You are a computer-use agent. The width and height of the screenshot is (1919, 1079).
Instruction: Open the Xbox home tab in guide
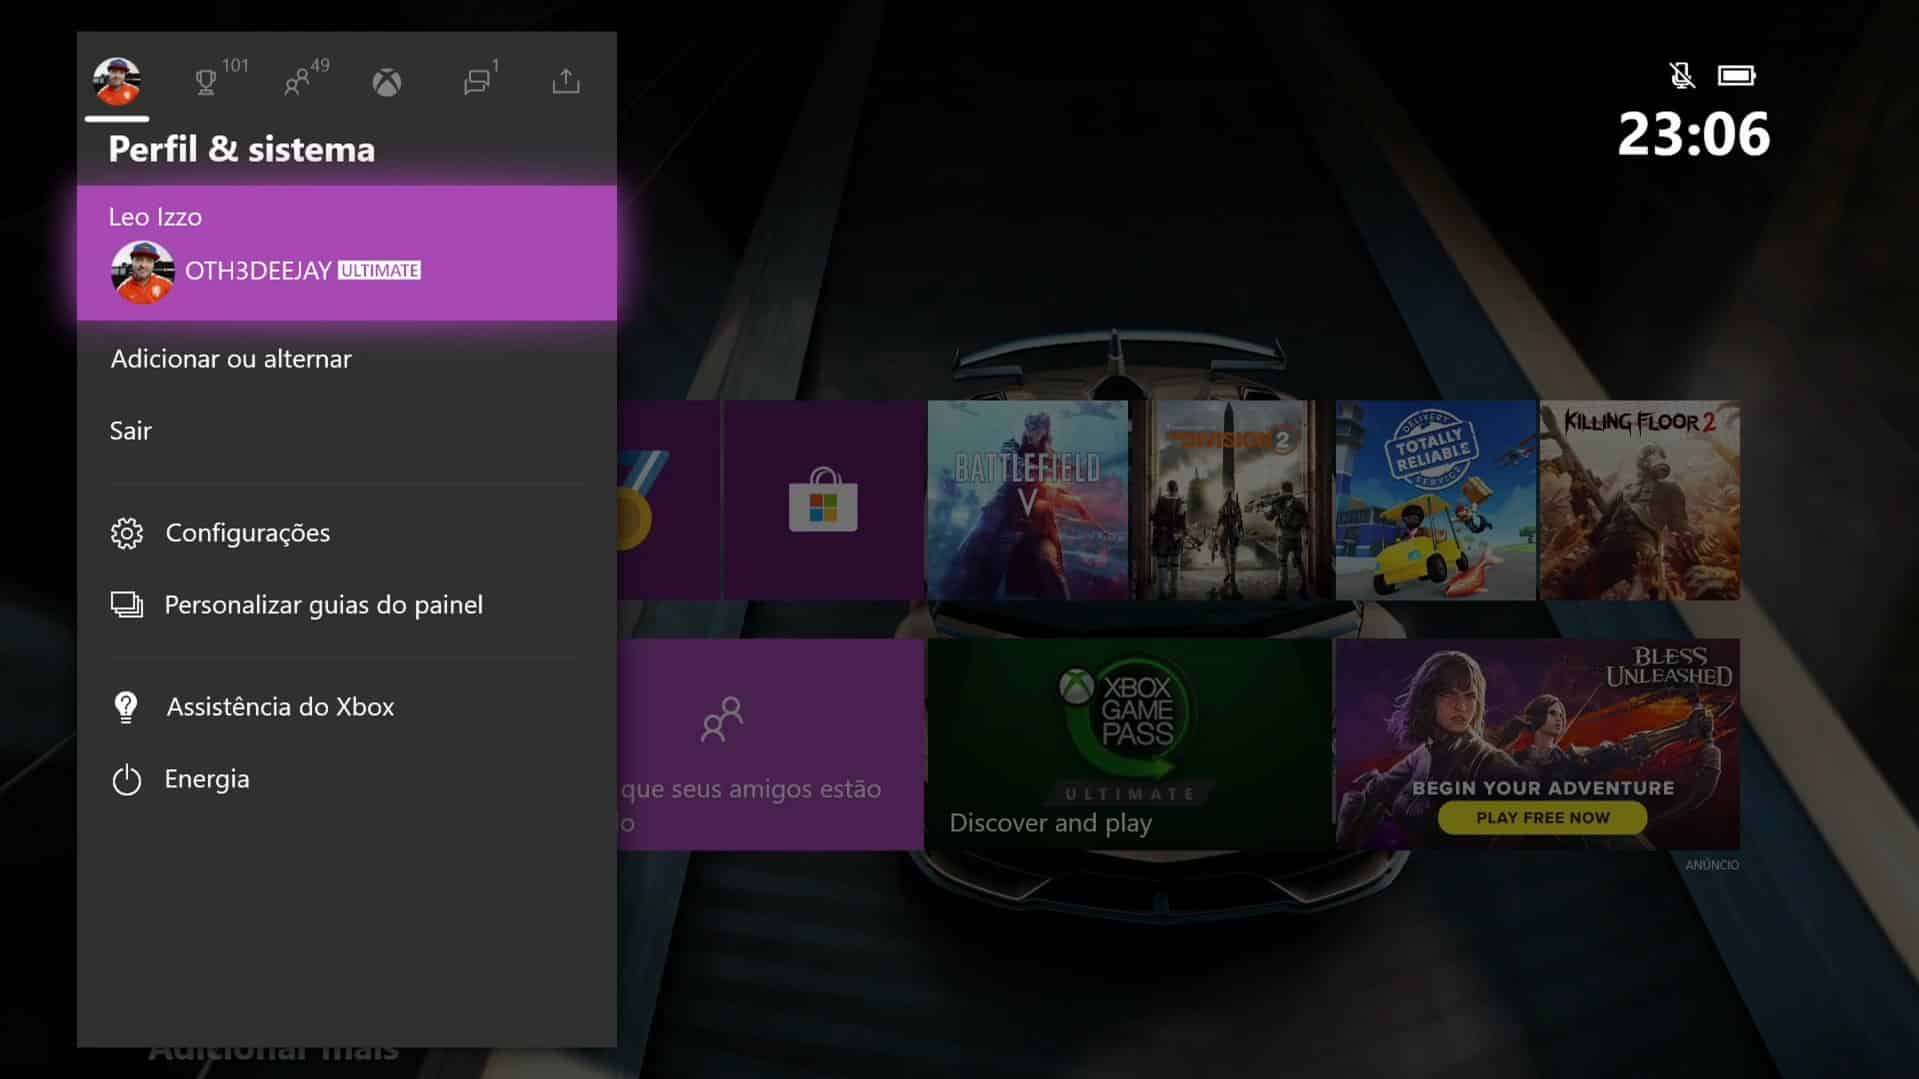point(387,82)
